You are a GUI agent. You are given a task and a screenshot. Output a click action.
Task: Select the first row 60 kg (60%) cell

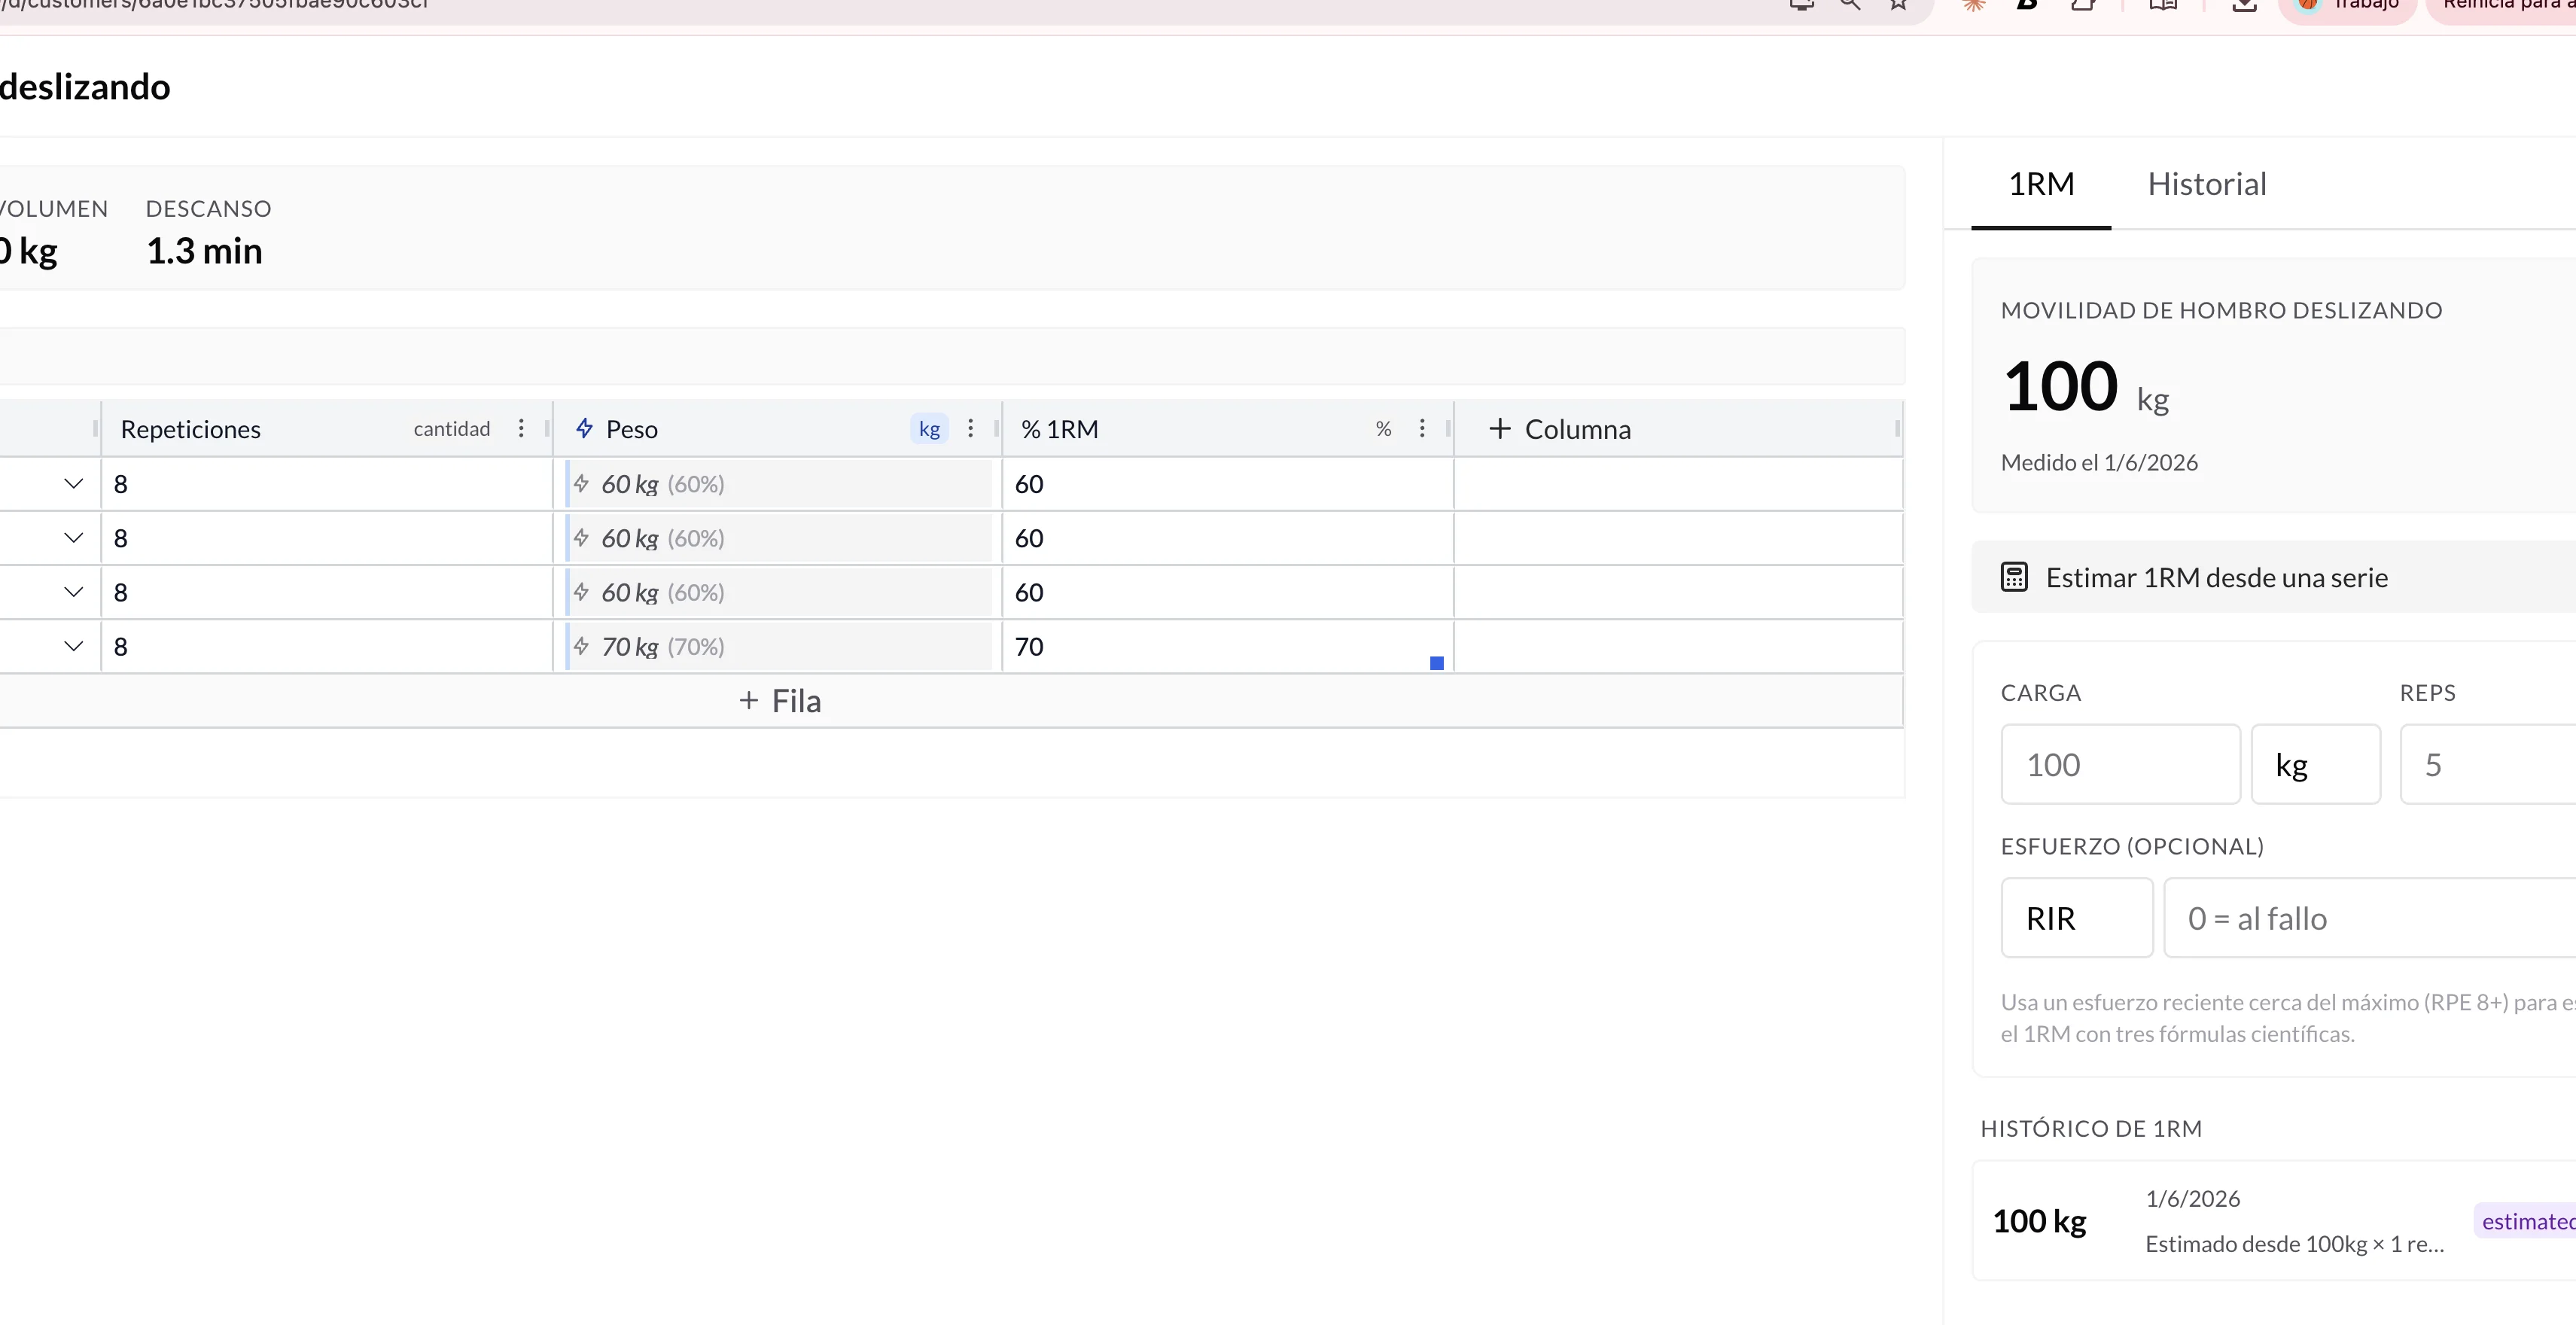click(778, 484)
